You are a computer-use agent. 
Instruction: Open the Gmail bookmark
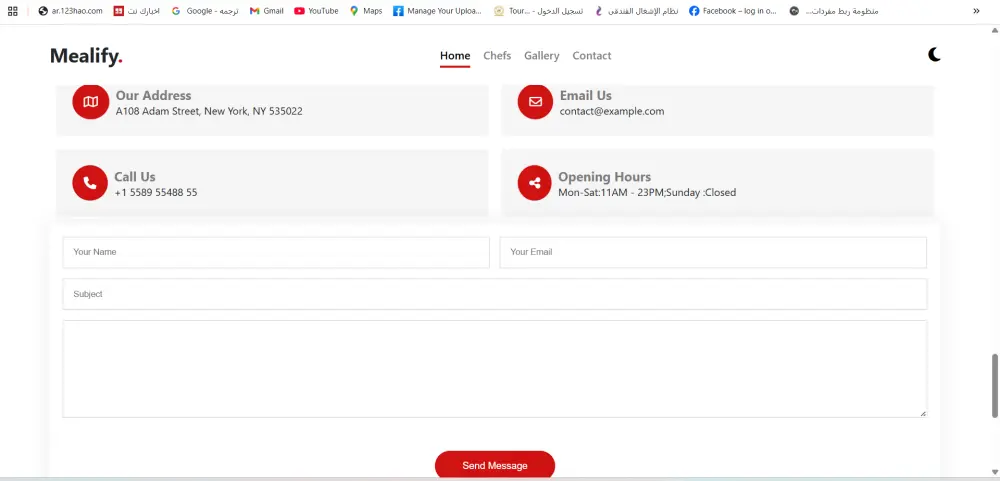pos(267,11)
